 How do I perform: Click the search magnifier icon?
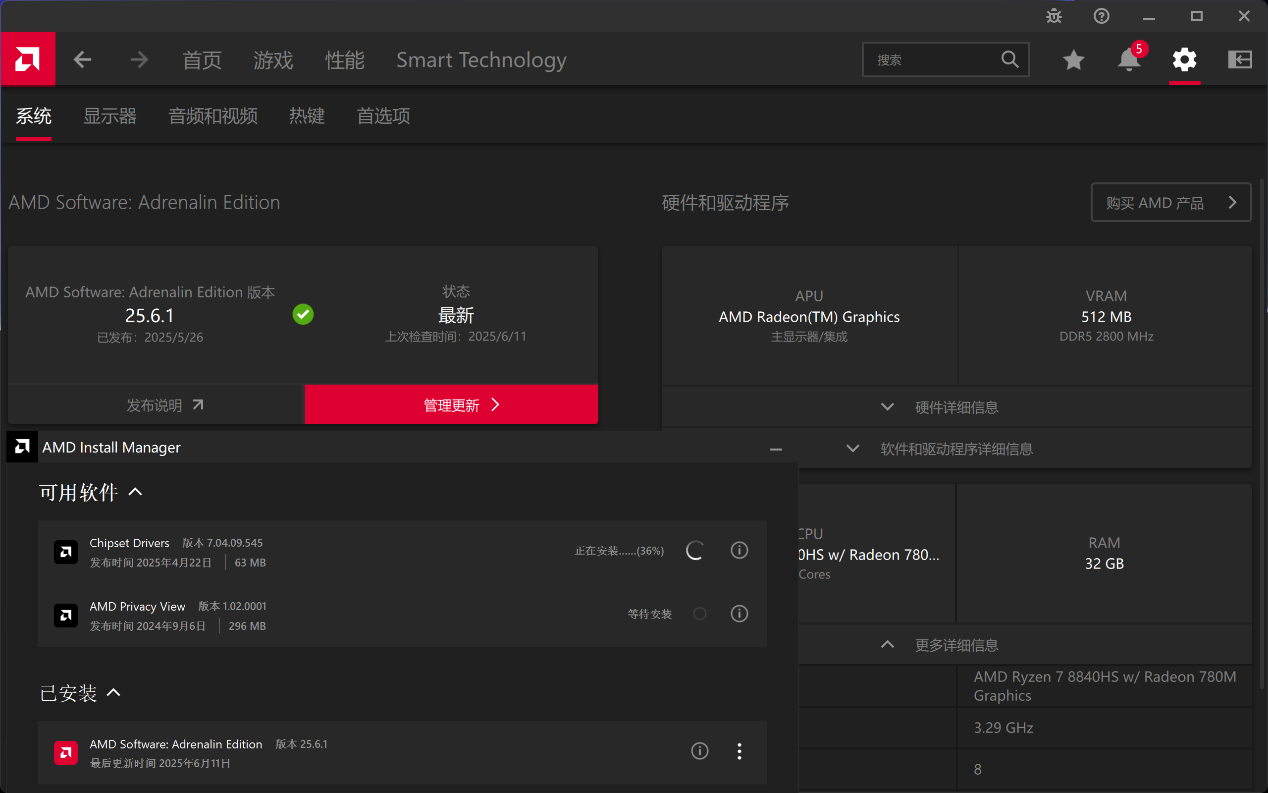coord(1009,59)
